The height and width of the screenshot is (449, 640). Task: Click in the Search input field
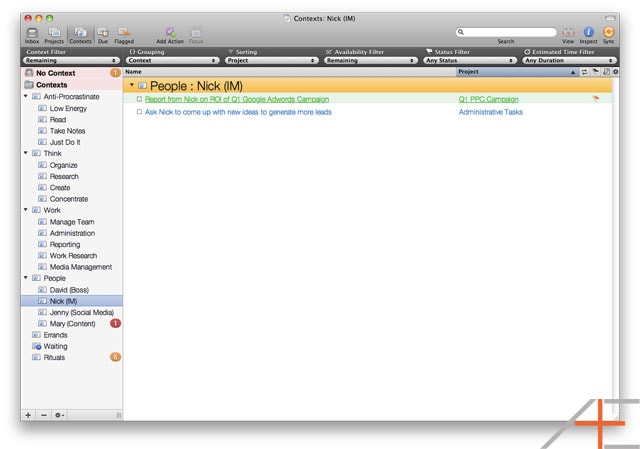pos(506,32)
